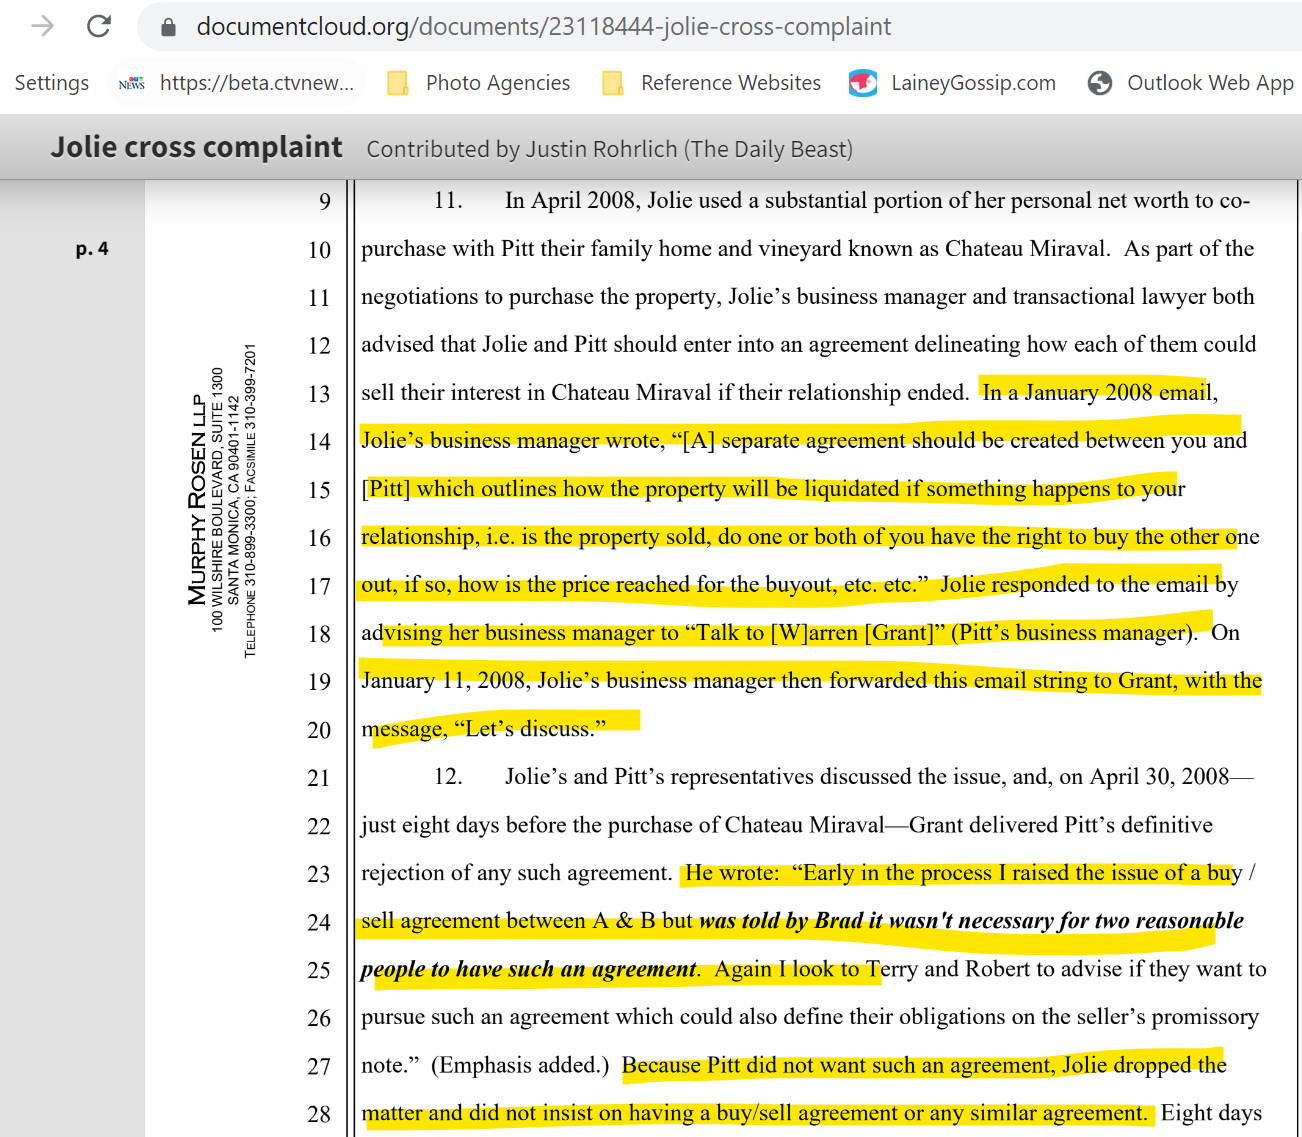Click the 'p. 4' page label
This screenshot has width=1302, height=1137.
92,248
